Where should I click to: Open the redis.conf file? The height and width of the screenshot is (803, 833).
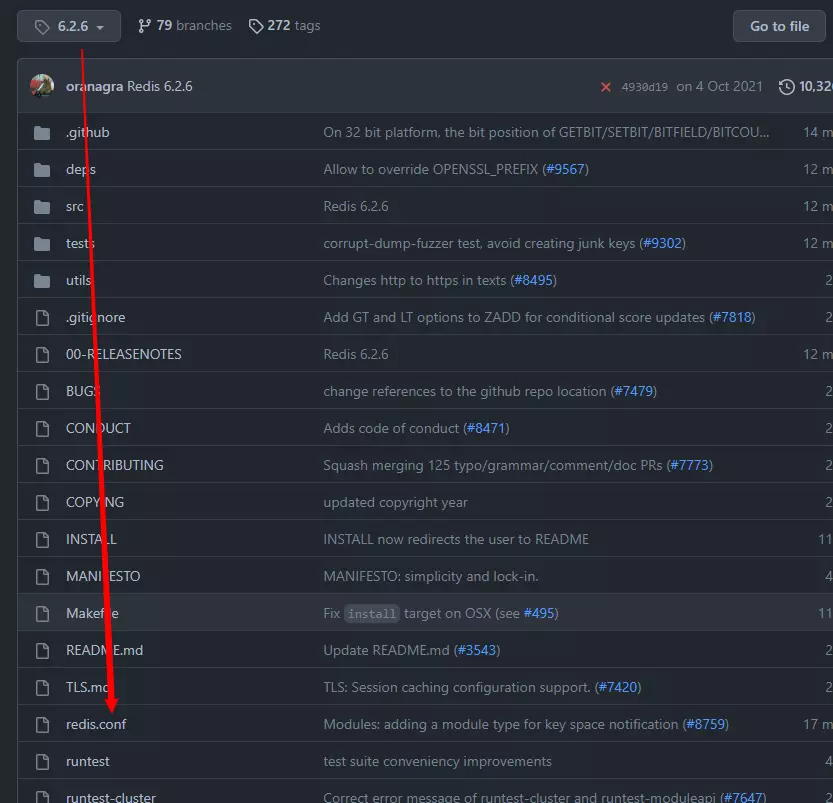[x=96, y=724]
